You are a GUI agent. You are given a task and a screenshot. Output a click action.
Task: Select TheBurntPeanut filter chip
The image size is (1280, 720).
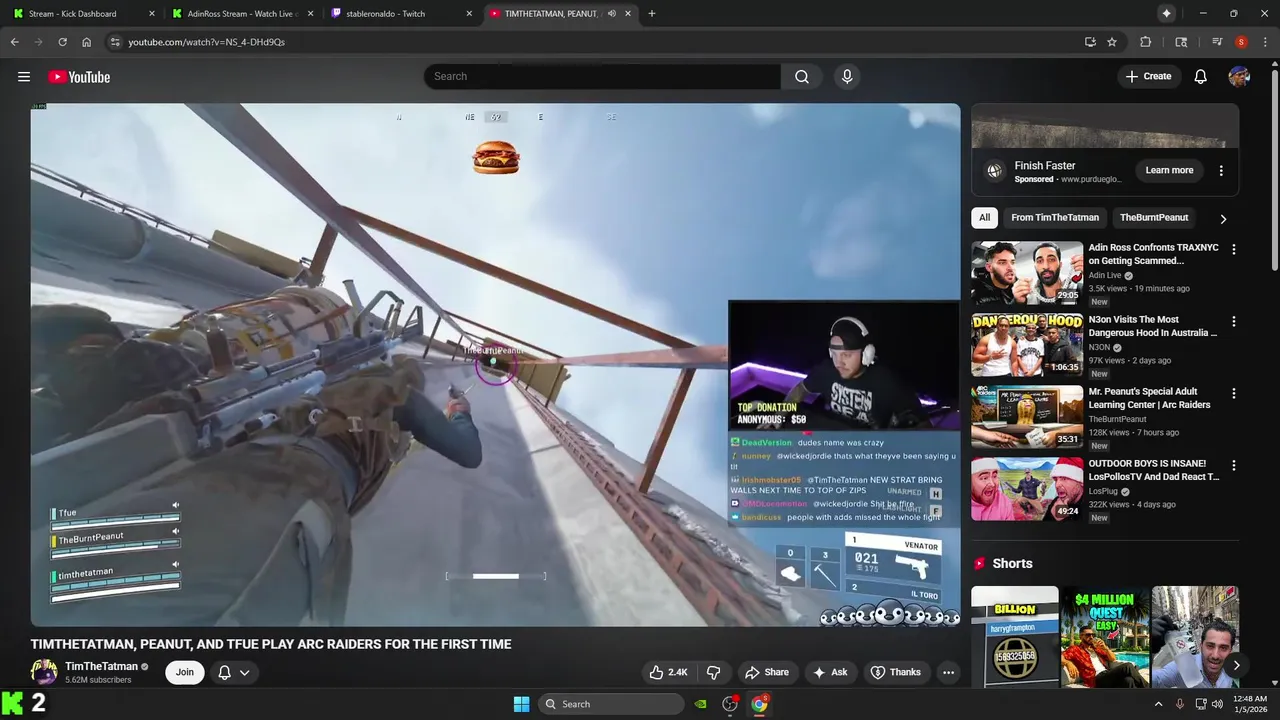click(x=1154, y=218)
